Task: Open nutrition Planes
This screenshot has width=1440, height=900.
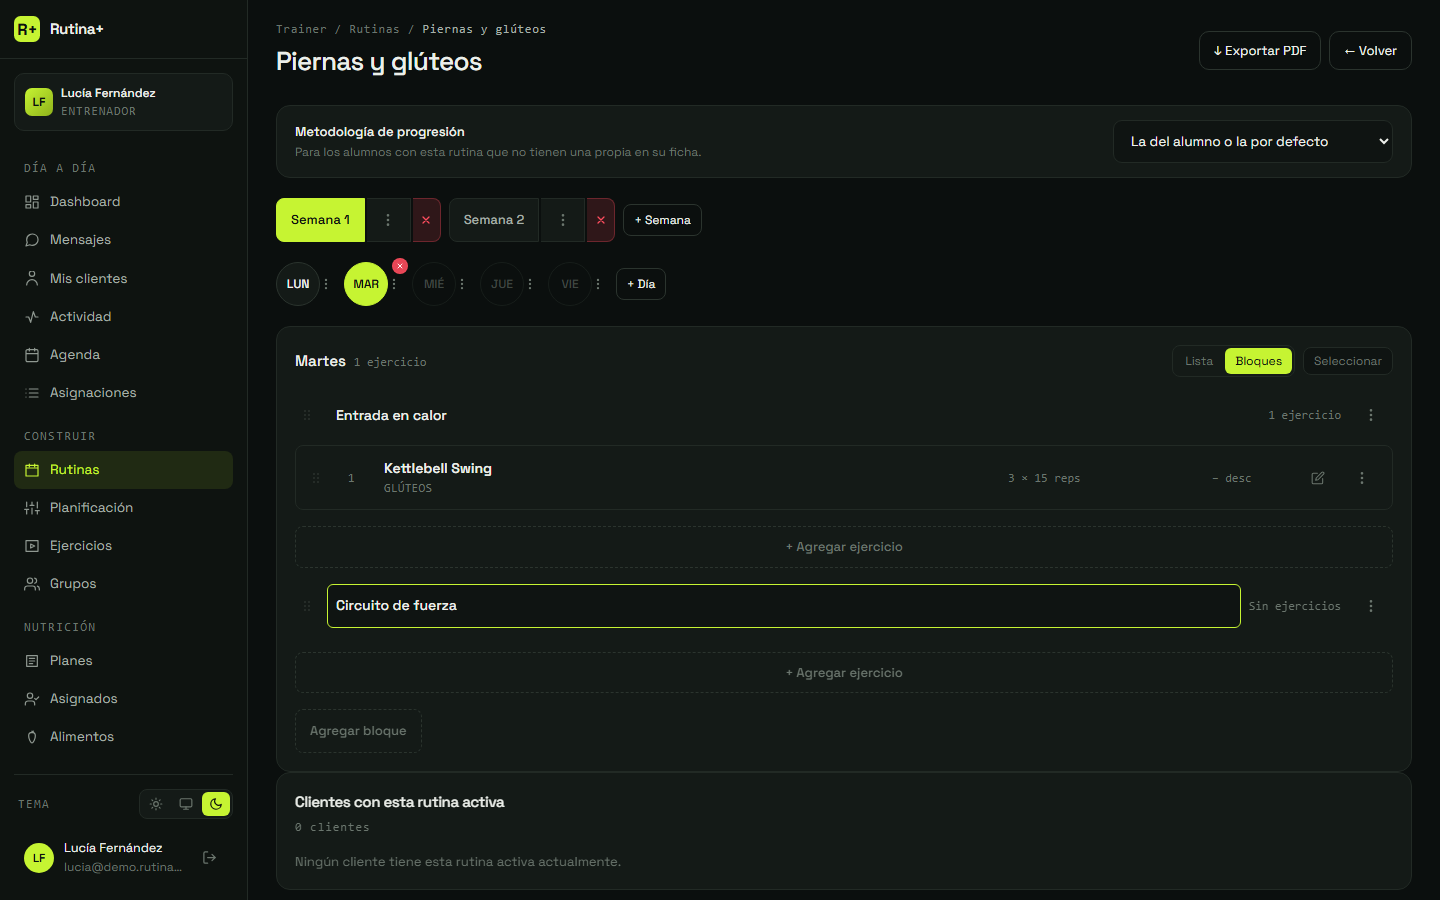Action: (123, 661)
